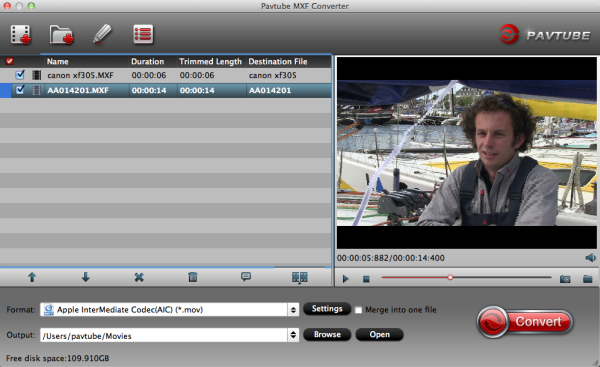The height and width of the screenshot is (367, 600).
Task: Take a snapshot with the camera icon
Action: pos(565,279)
